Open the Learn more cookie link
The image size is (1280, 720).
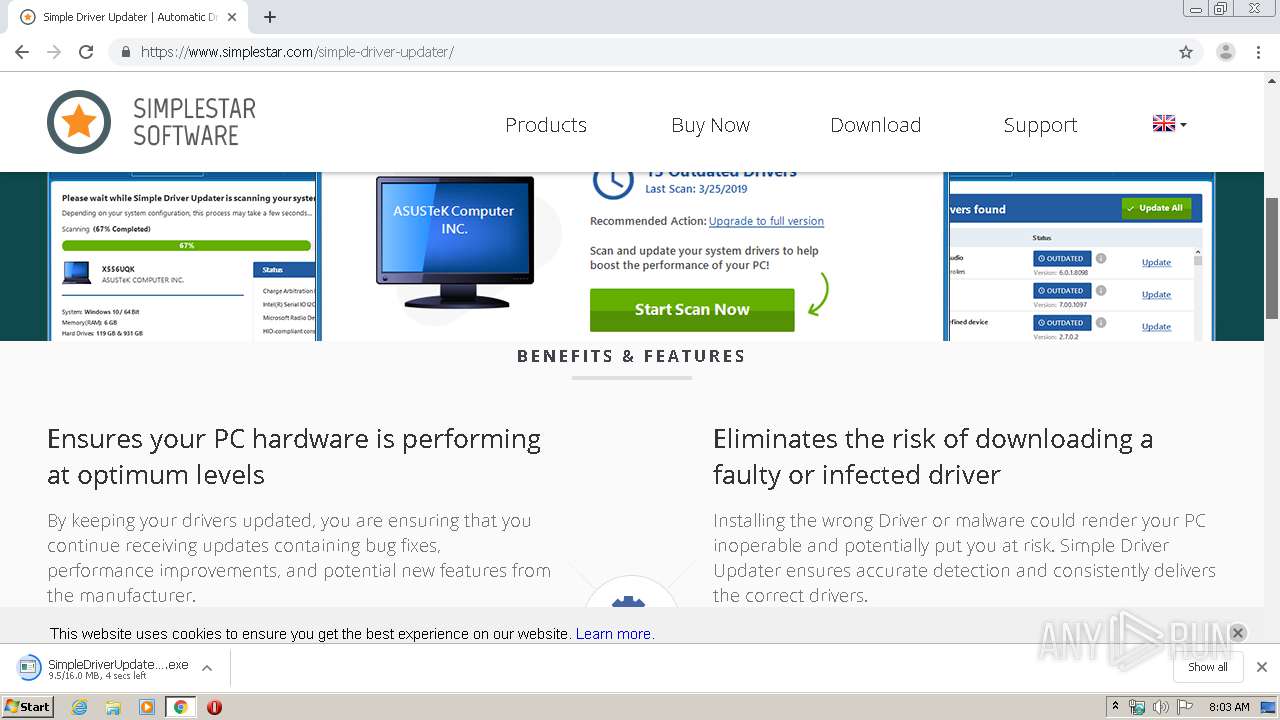613,634
